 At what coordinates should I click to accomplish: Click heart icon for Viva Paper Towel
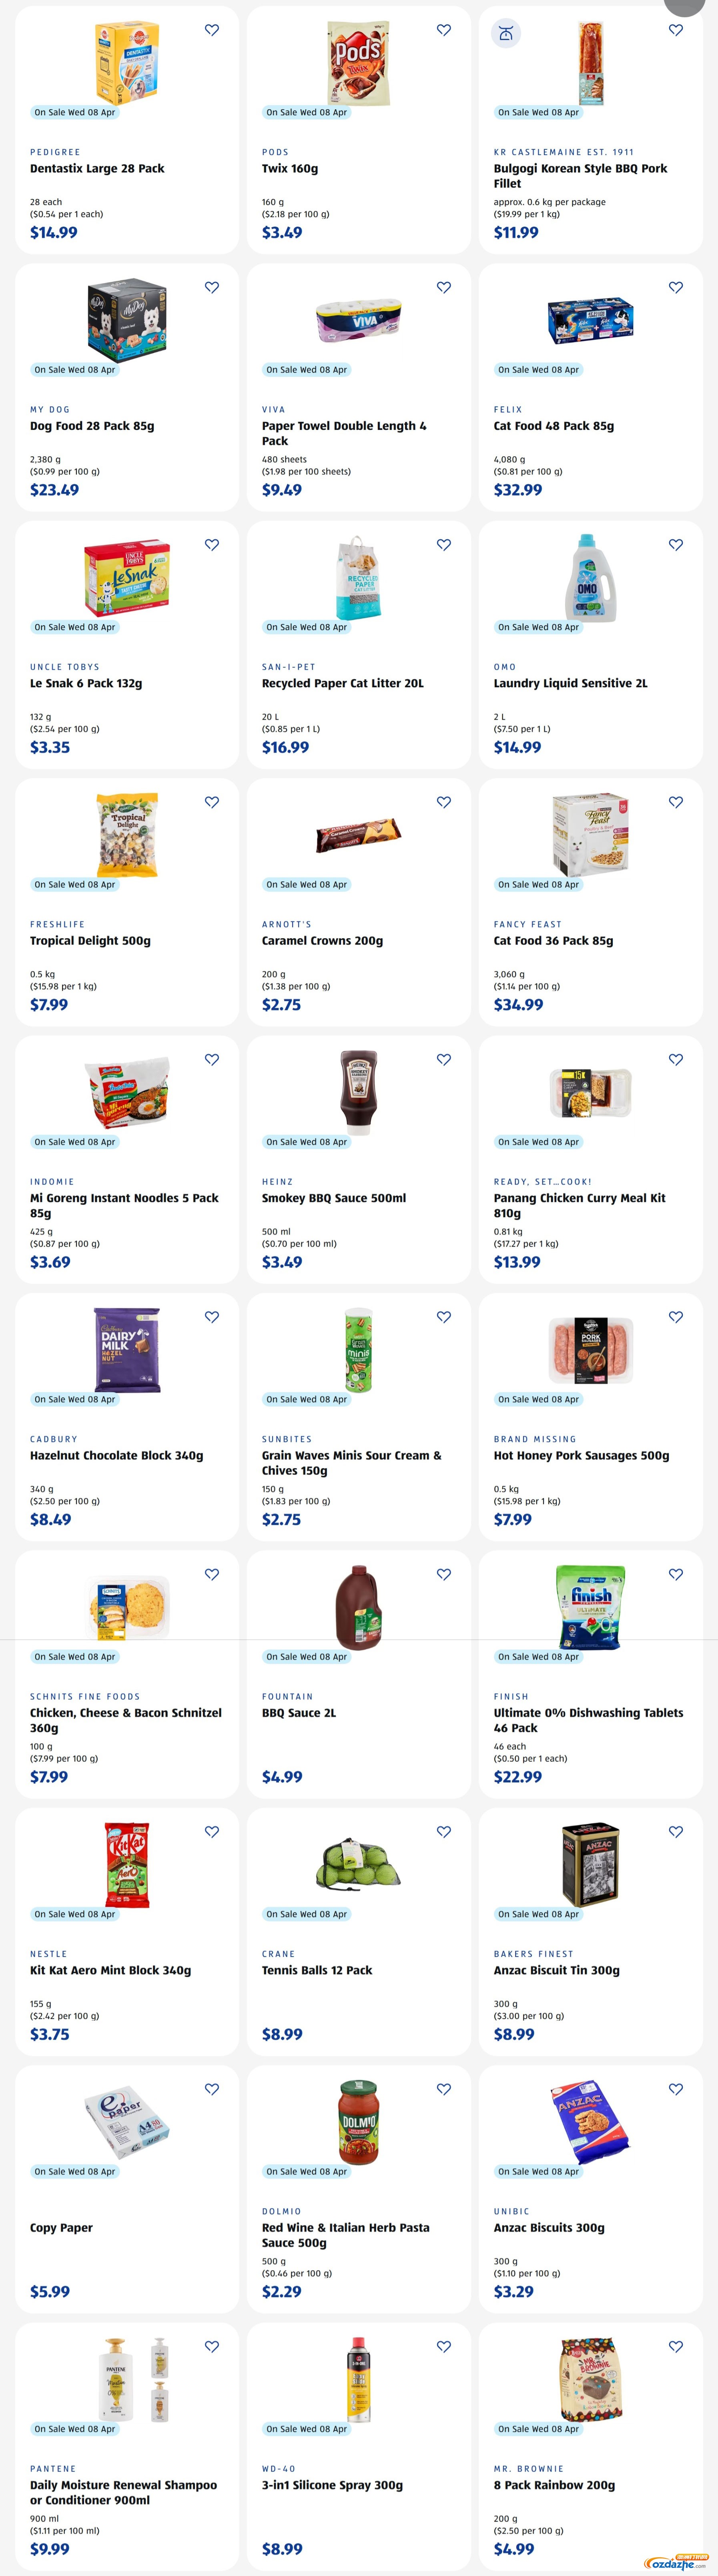point(444,287)
